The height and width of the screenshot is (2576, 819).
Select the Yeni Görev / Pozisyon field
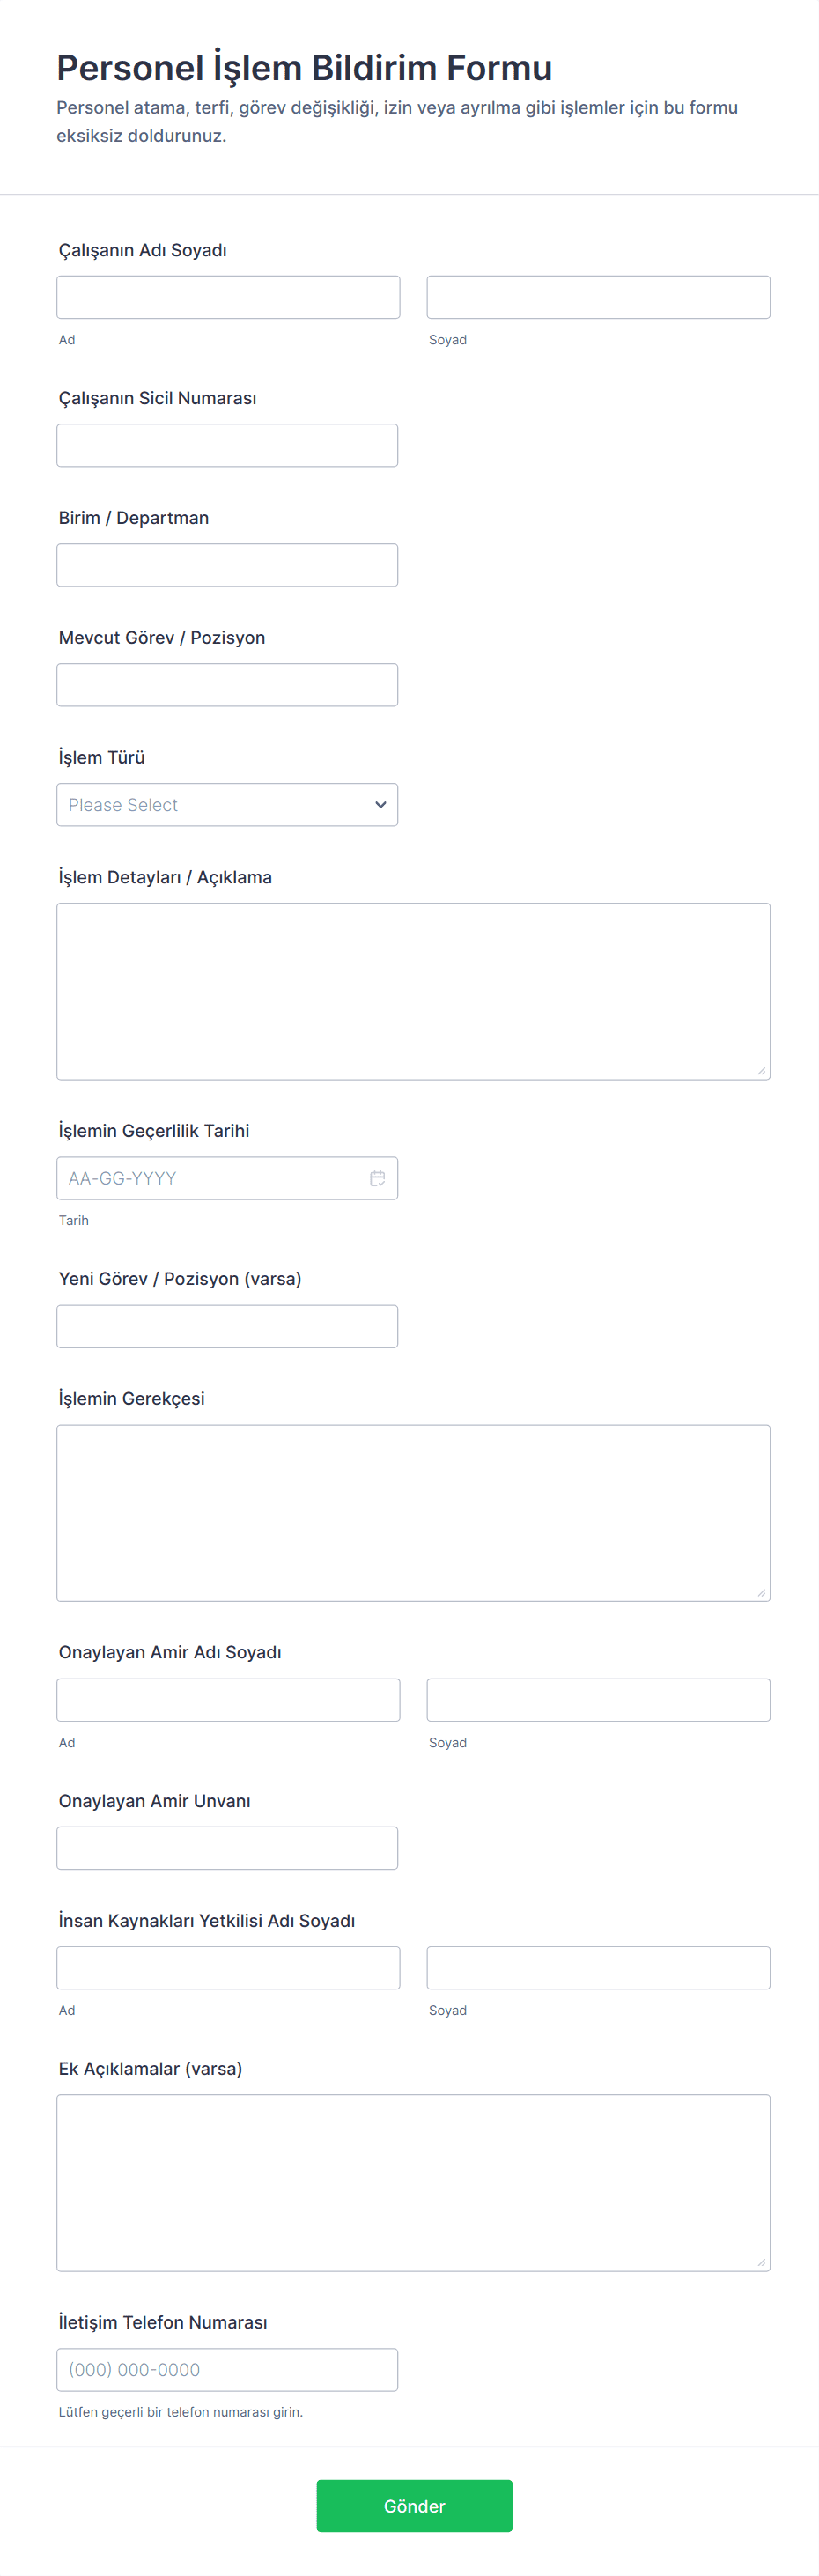click(x=227, y=1326)
